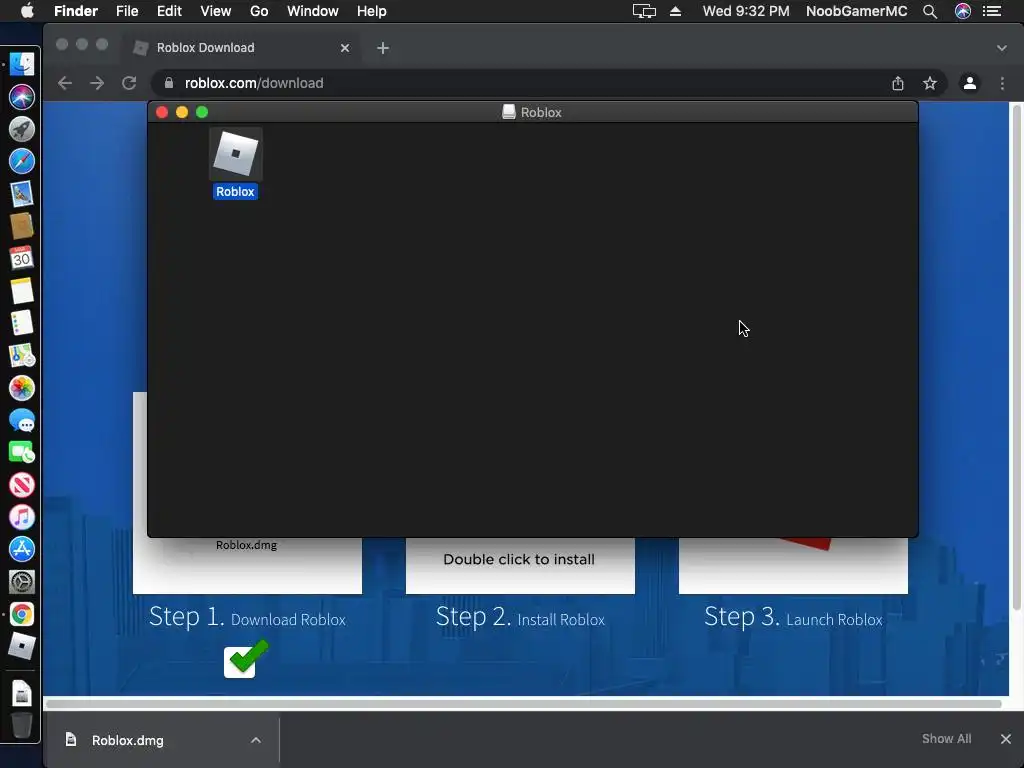The height and width of the screenshot is (768, 1024).
Task: Open Reminders app in Dock
Action: point(22,323)
